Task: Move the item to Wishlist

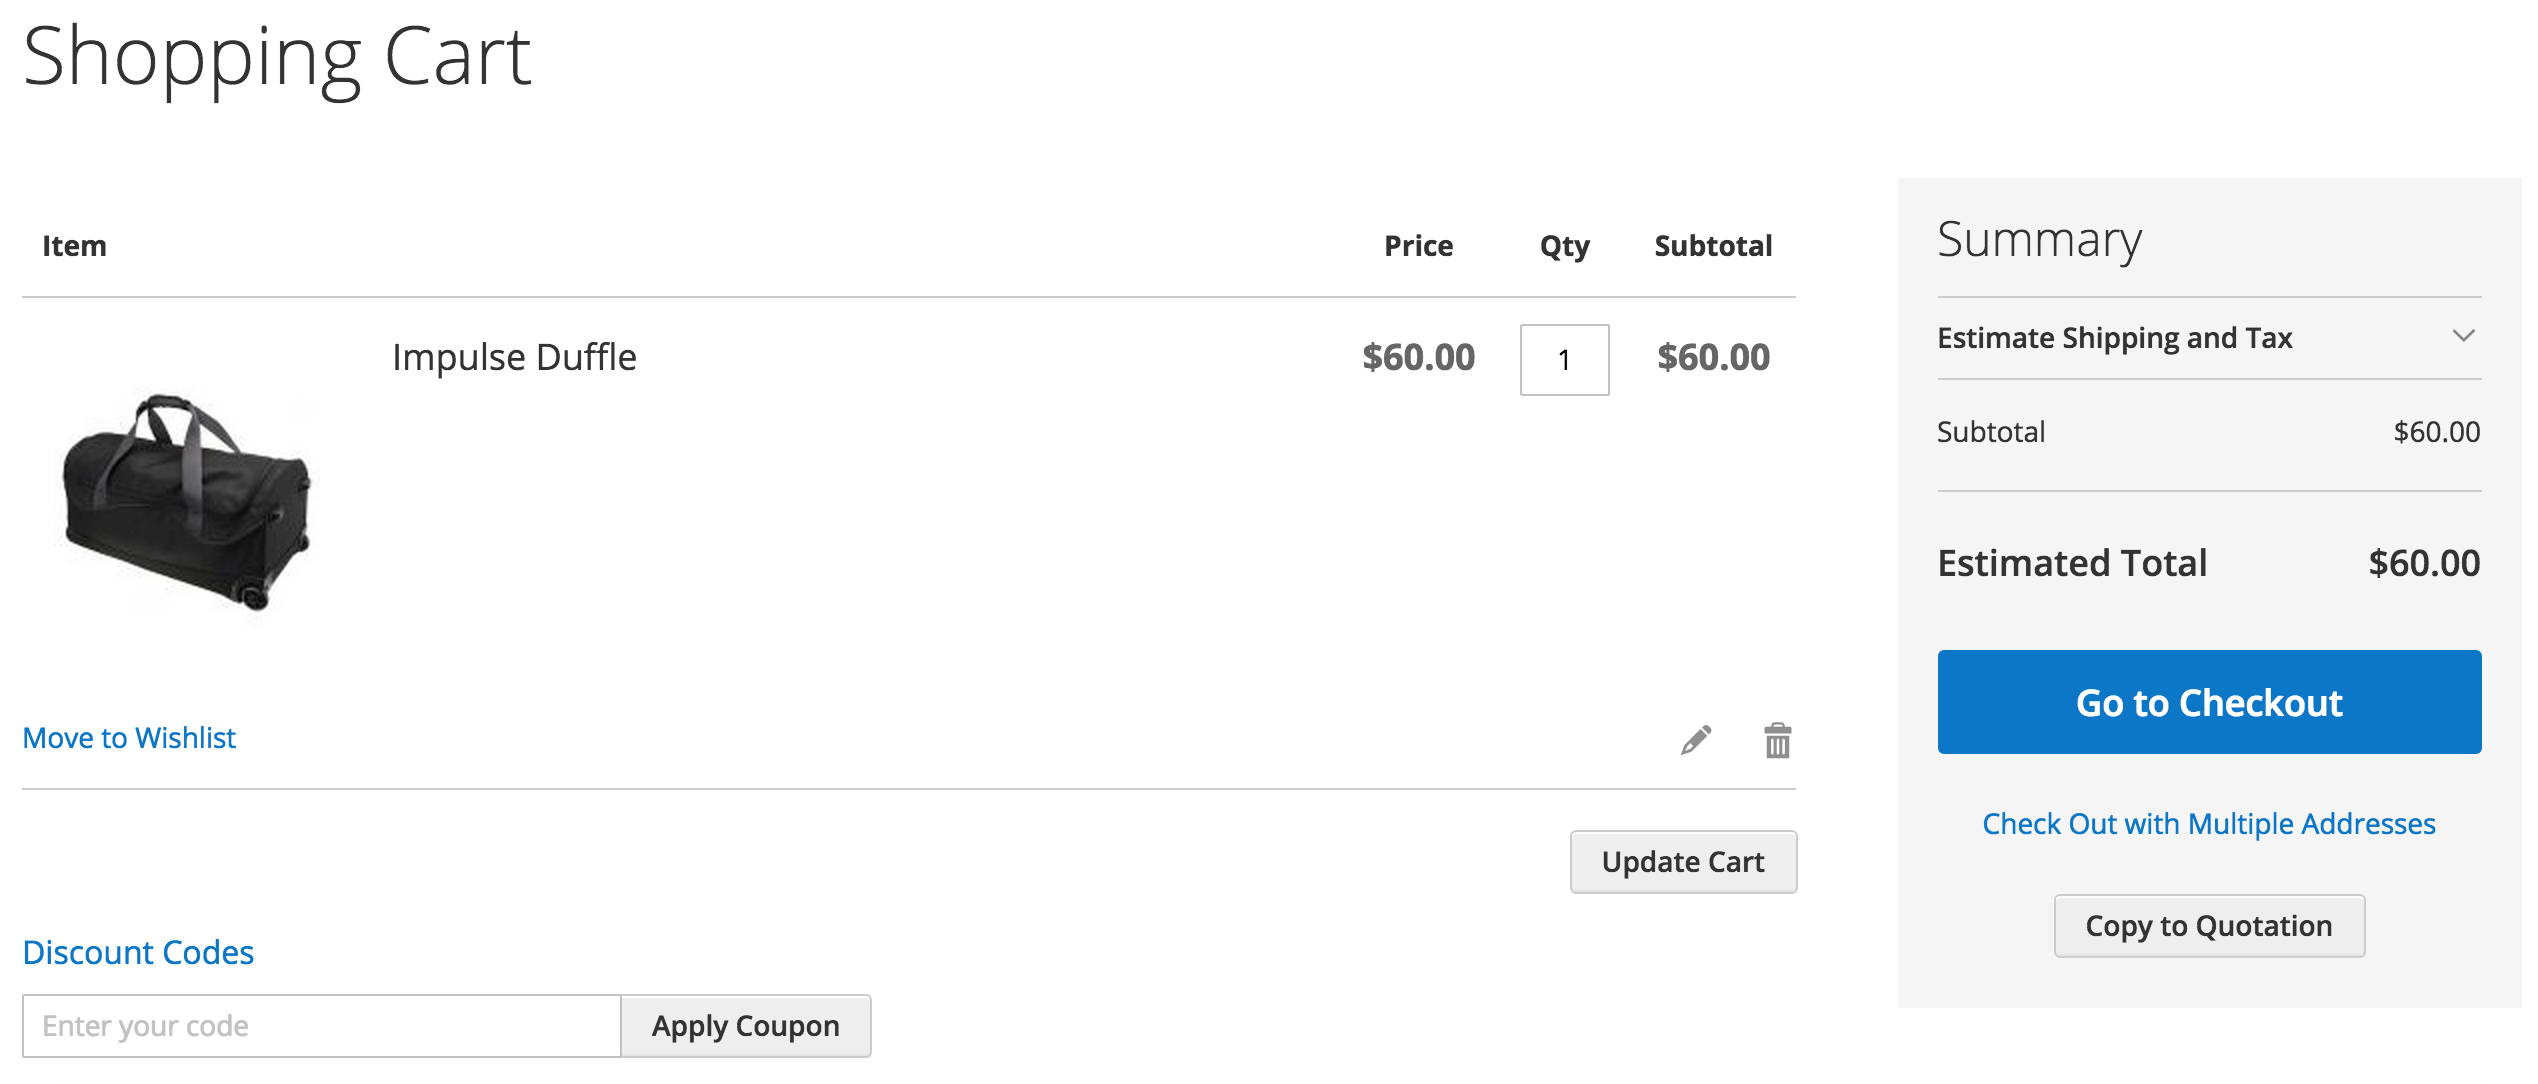Action: [x=129, y=738]
